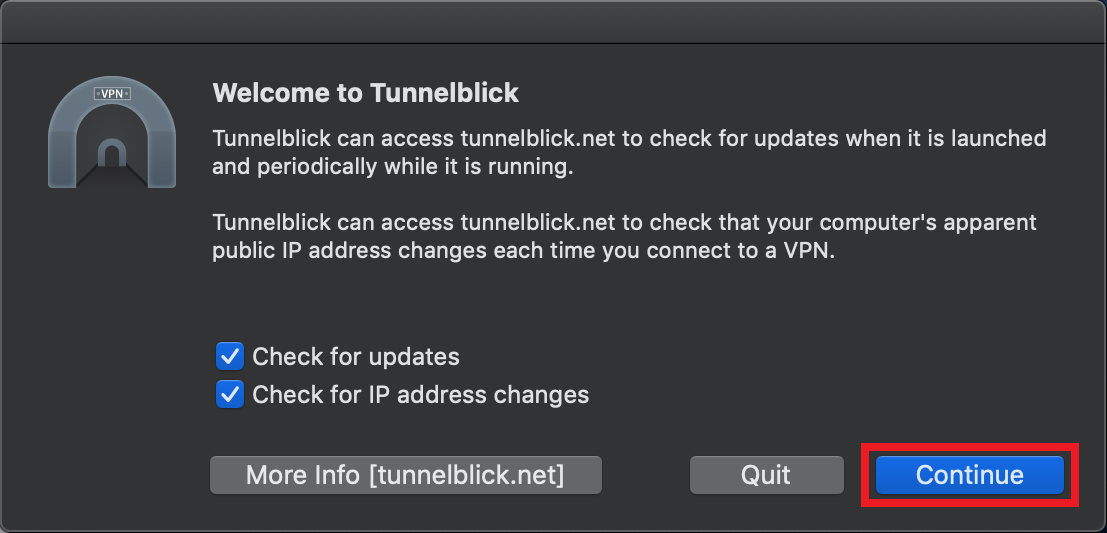Viewport: 1107px width, 533px height.
Task: Click the "Welcome to Tunnelblick" heading
Action: point(366,93)
